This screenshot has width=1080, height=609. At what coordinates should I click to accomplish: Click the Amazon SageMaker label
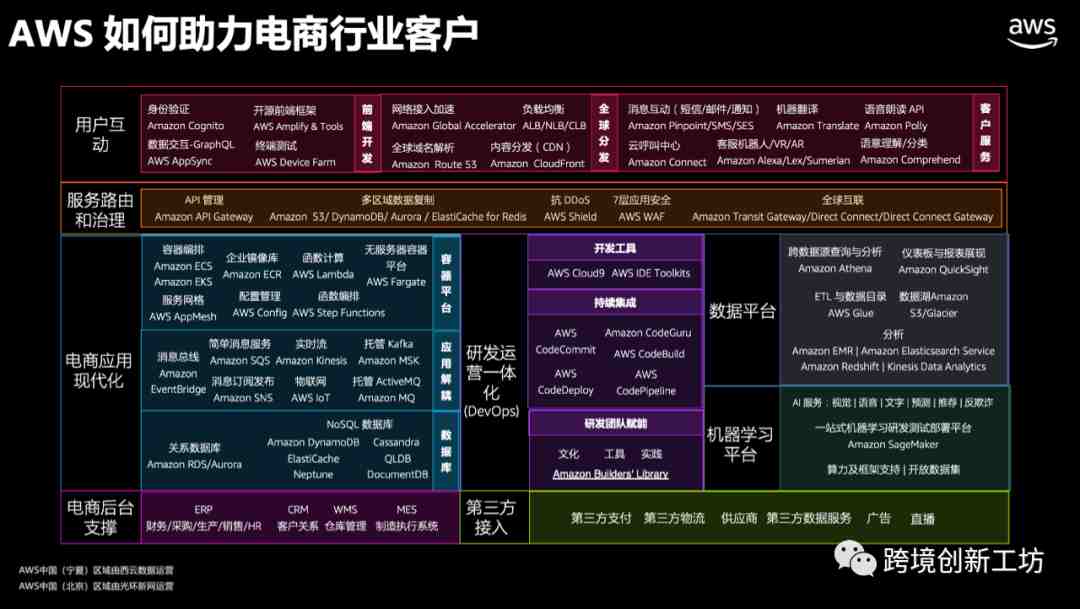point(893,445)
